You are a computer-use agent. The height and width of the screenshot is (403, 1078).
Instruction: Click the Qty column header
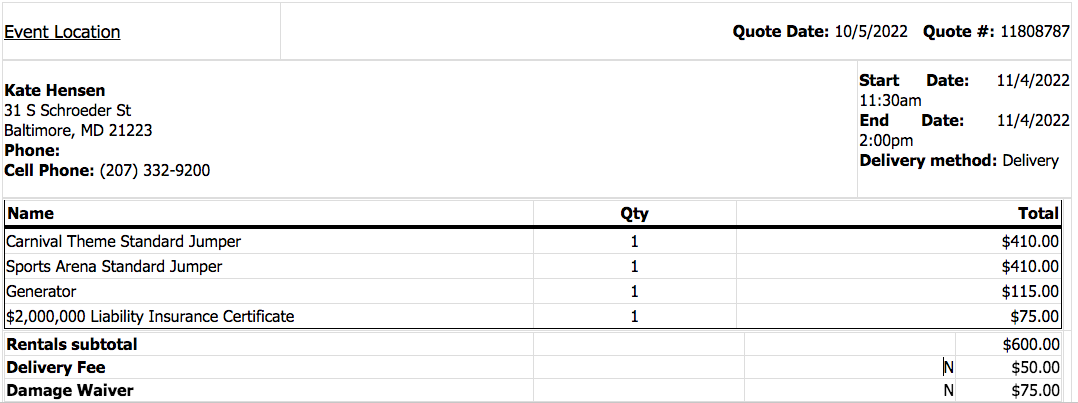click(634, 214)
